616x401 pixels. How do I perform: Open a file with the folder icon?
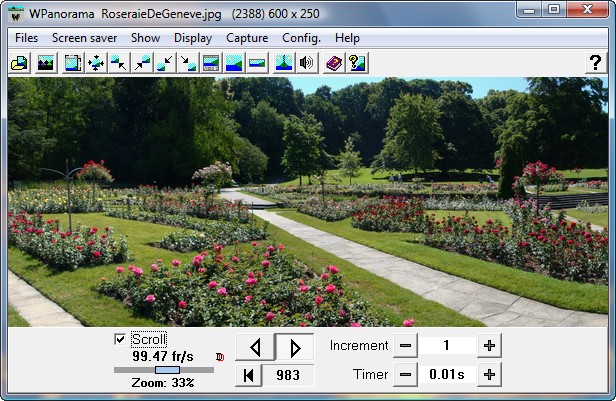coord(19,63)
